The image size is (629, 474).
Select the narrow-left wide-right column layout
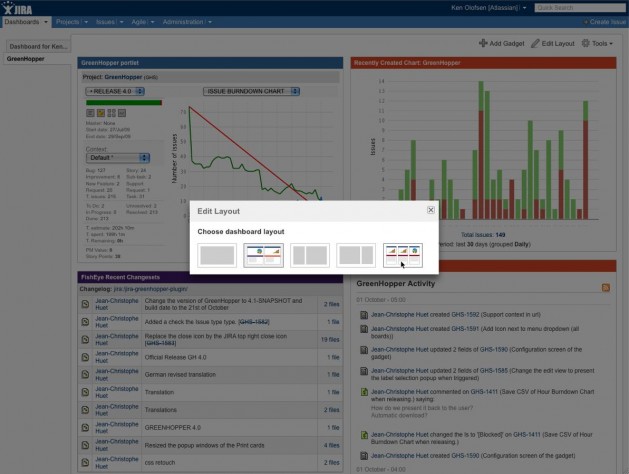point(310,255)
